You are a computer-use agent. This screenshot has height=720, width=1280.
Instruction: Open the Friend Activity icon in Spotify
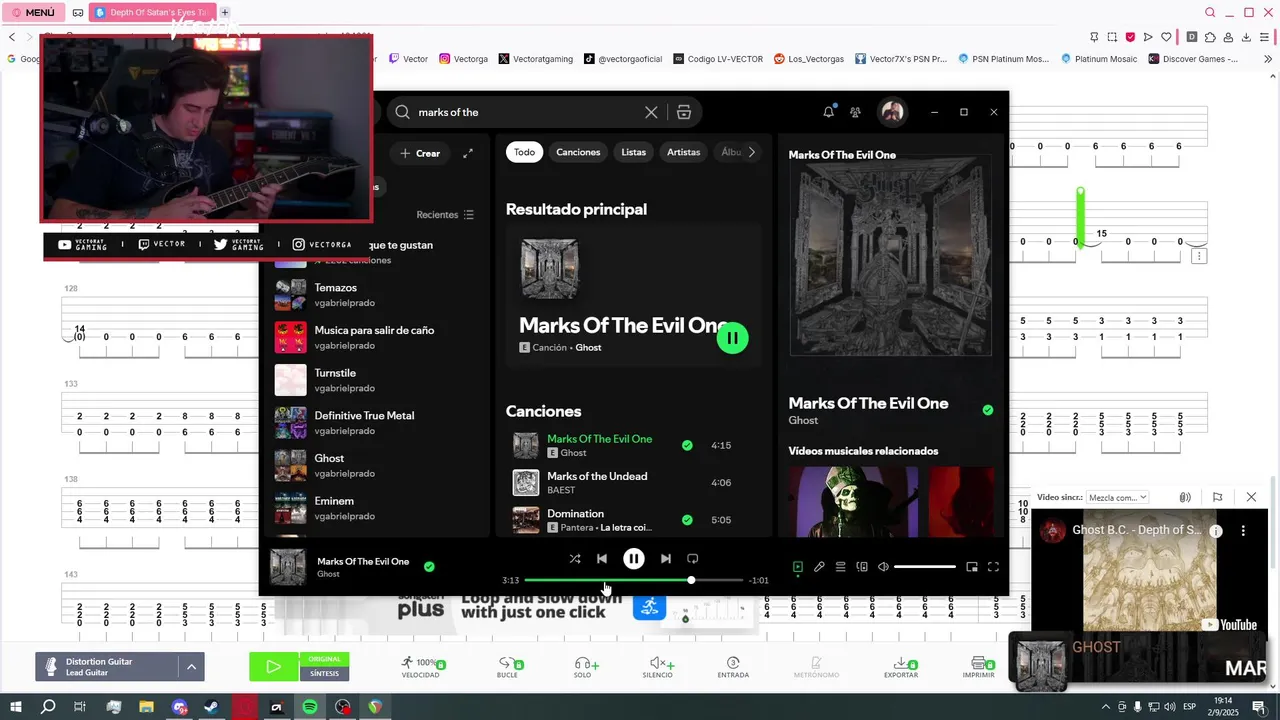[x=855, y=112]
